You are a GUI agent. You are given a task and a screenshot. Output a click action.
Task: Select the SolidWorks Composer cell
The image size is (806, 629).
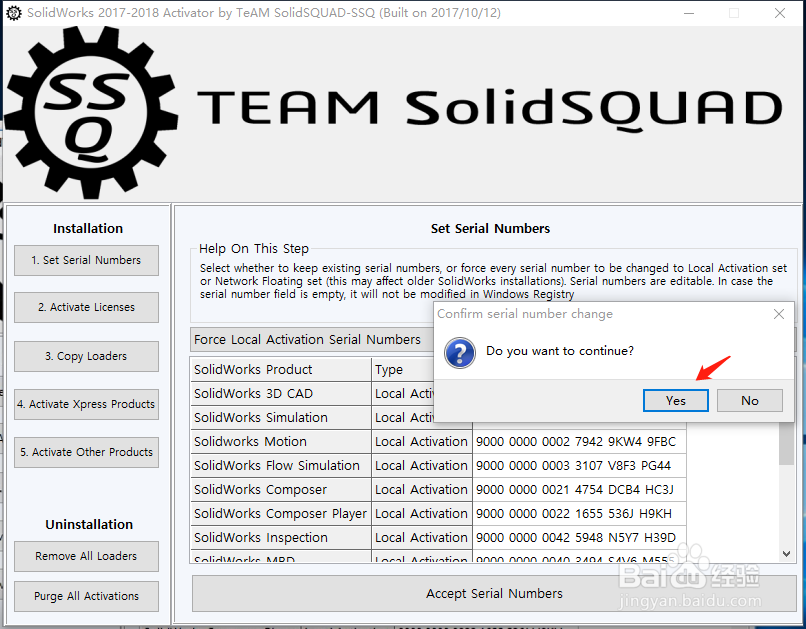280,490
